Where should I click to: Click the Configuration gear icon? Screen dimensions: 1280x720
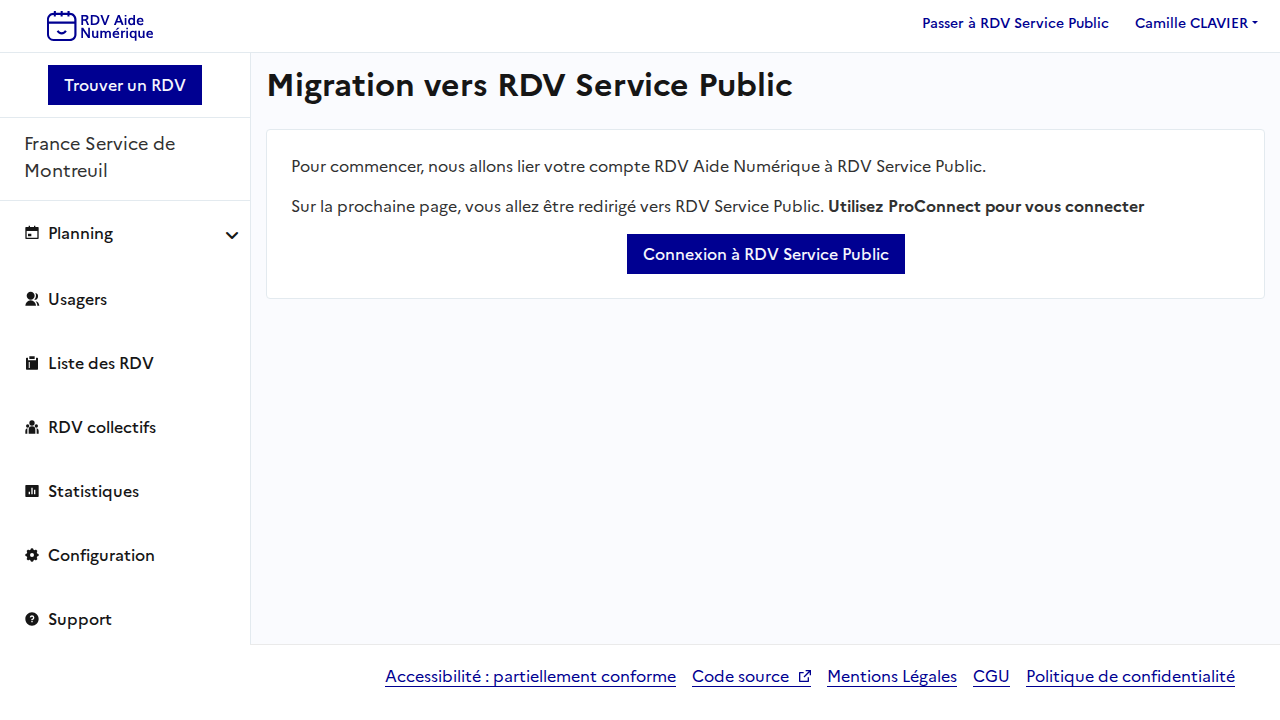coord(32,555)
